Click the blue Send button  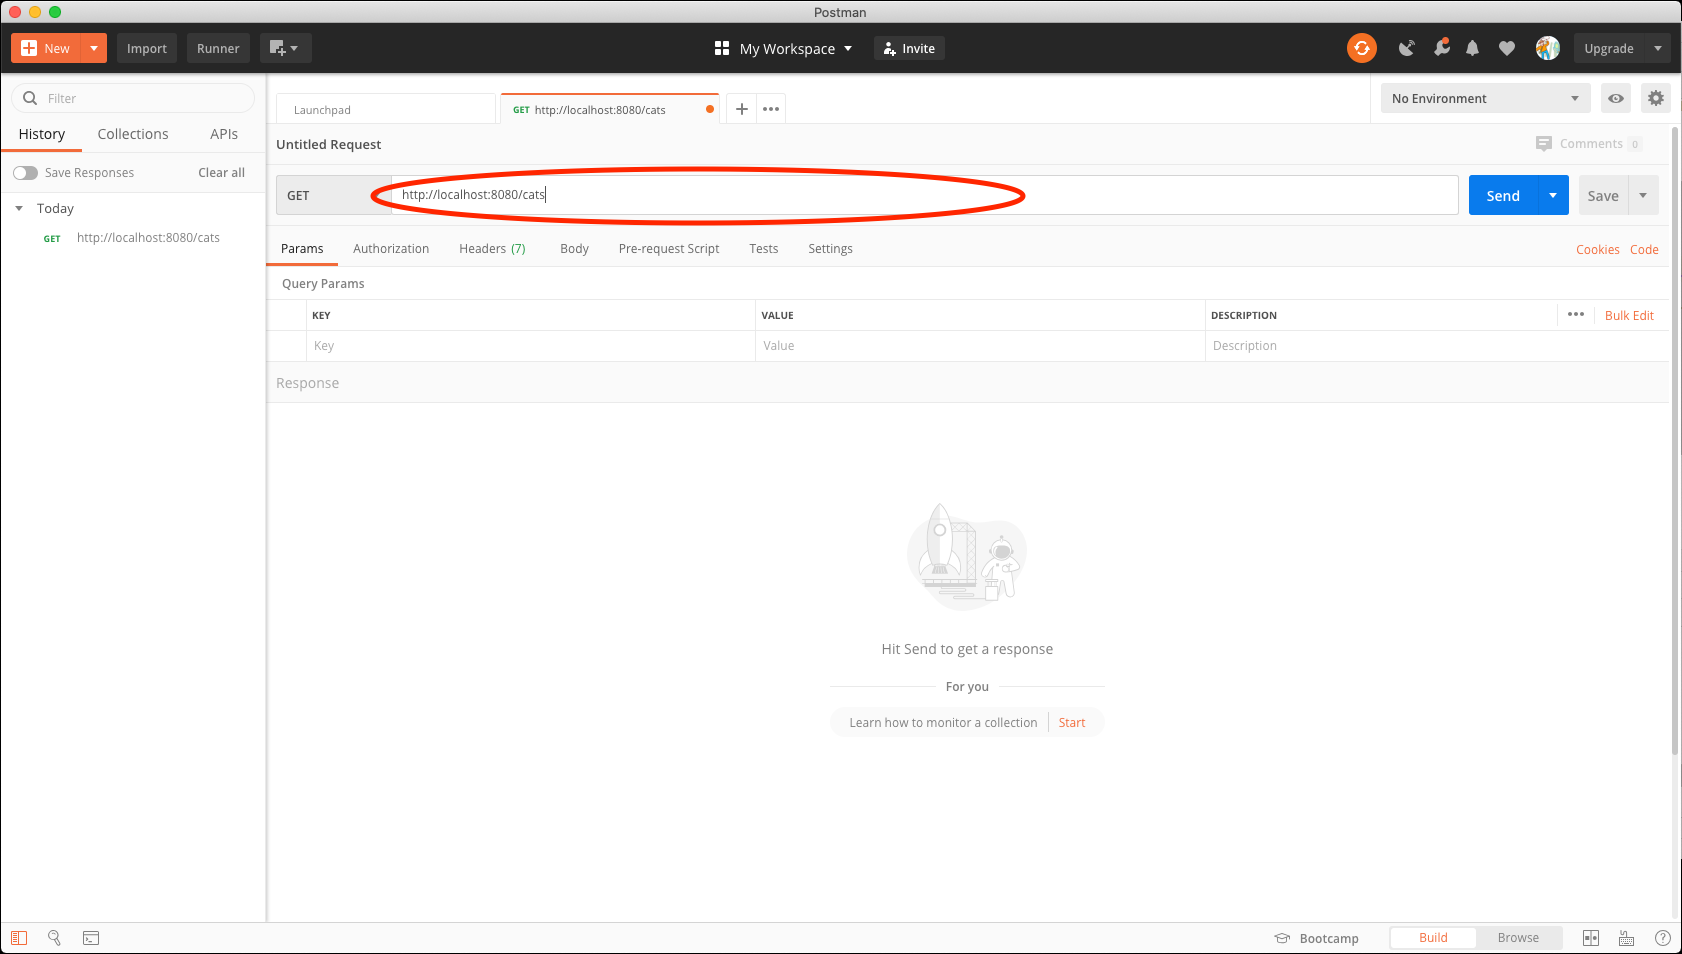click(x=1503, y=195)
